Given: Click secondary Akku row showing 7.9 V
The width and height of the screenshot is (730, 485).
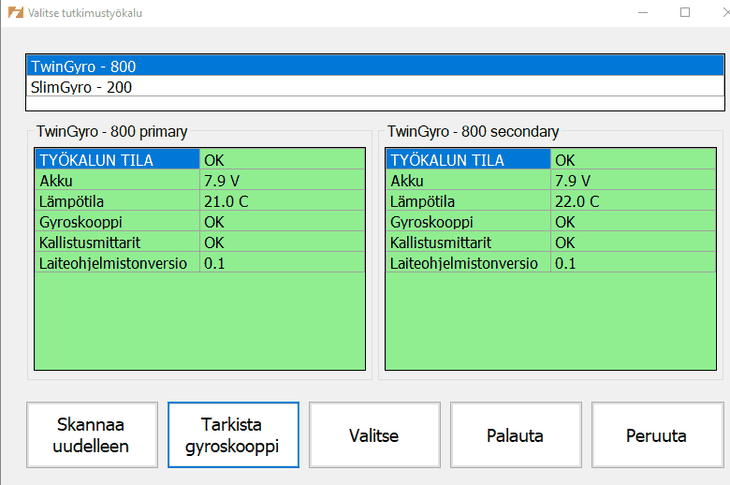Looking at the screenshot, I should point(551,180).
